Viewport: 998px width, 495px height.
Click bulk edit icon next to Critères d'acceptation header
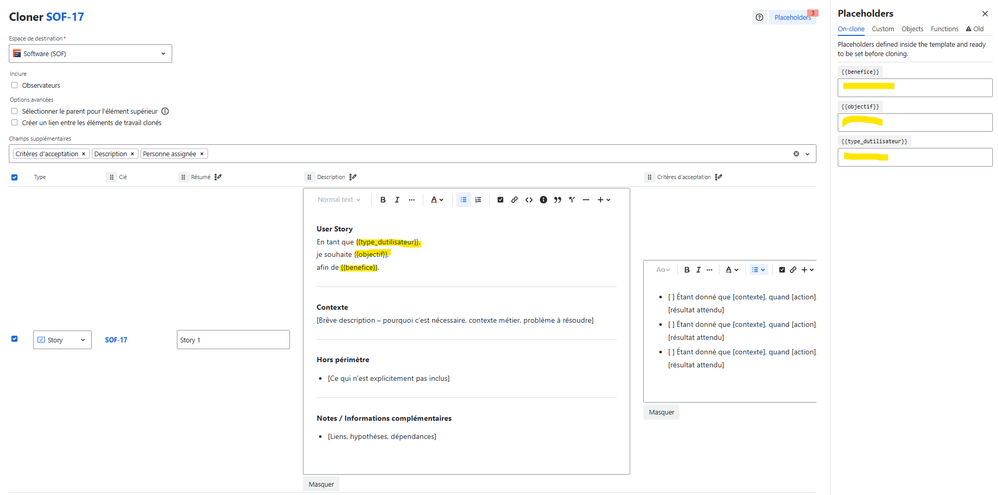[x=719, y=178]
